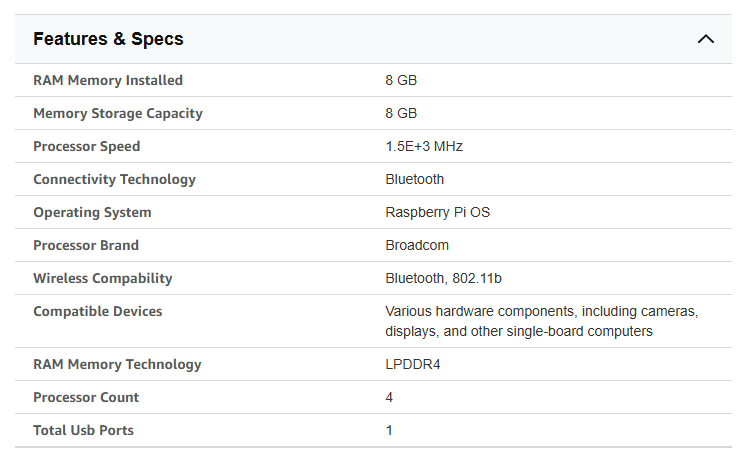The image size is (747, 458).
Task: Select the Bluetooth, 802.11b value
Action: 444,278
